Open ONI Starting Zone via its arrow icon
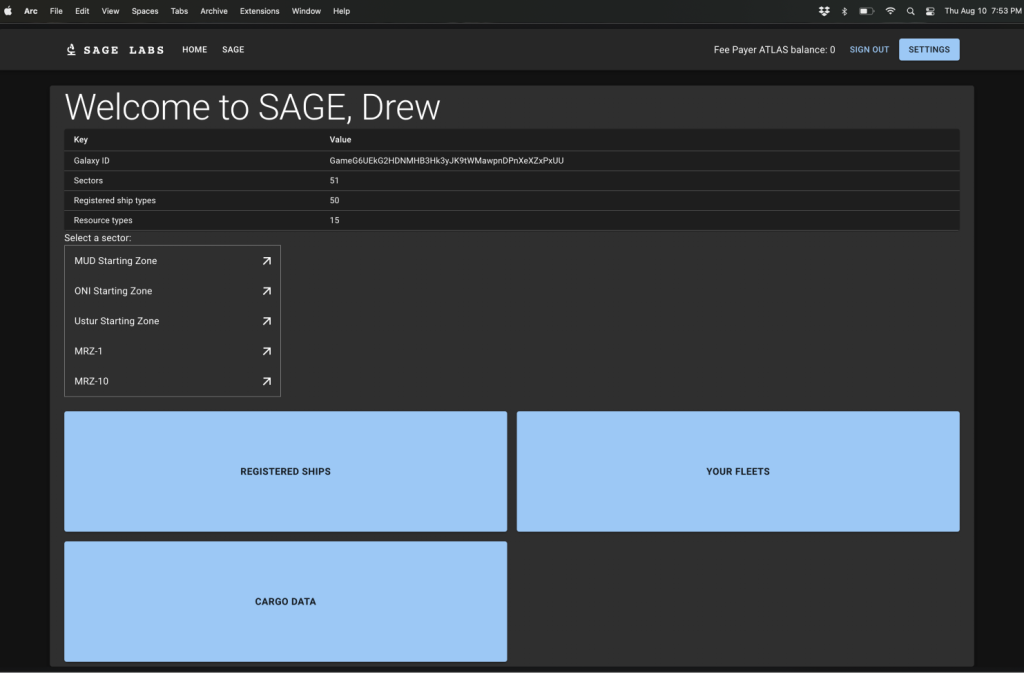 point(266,290)
